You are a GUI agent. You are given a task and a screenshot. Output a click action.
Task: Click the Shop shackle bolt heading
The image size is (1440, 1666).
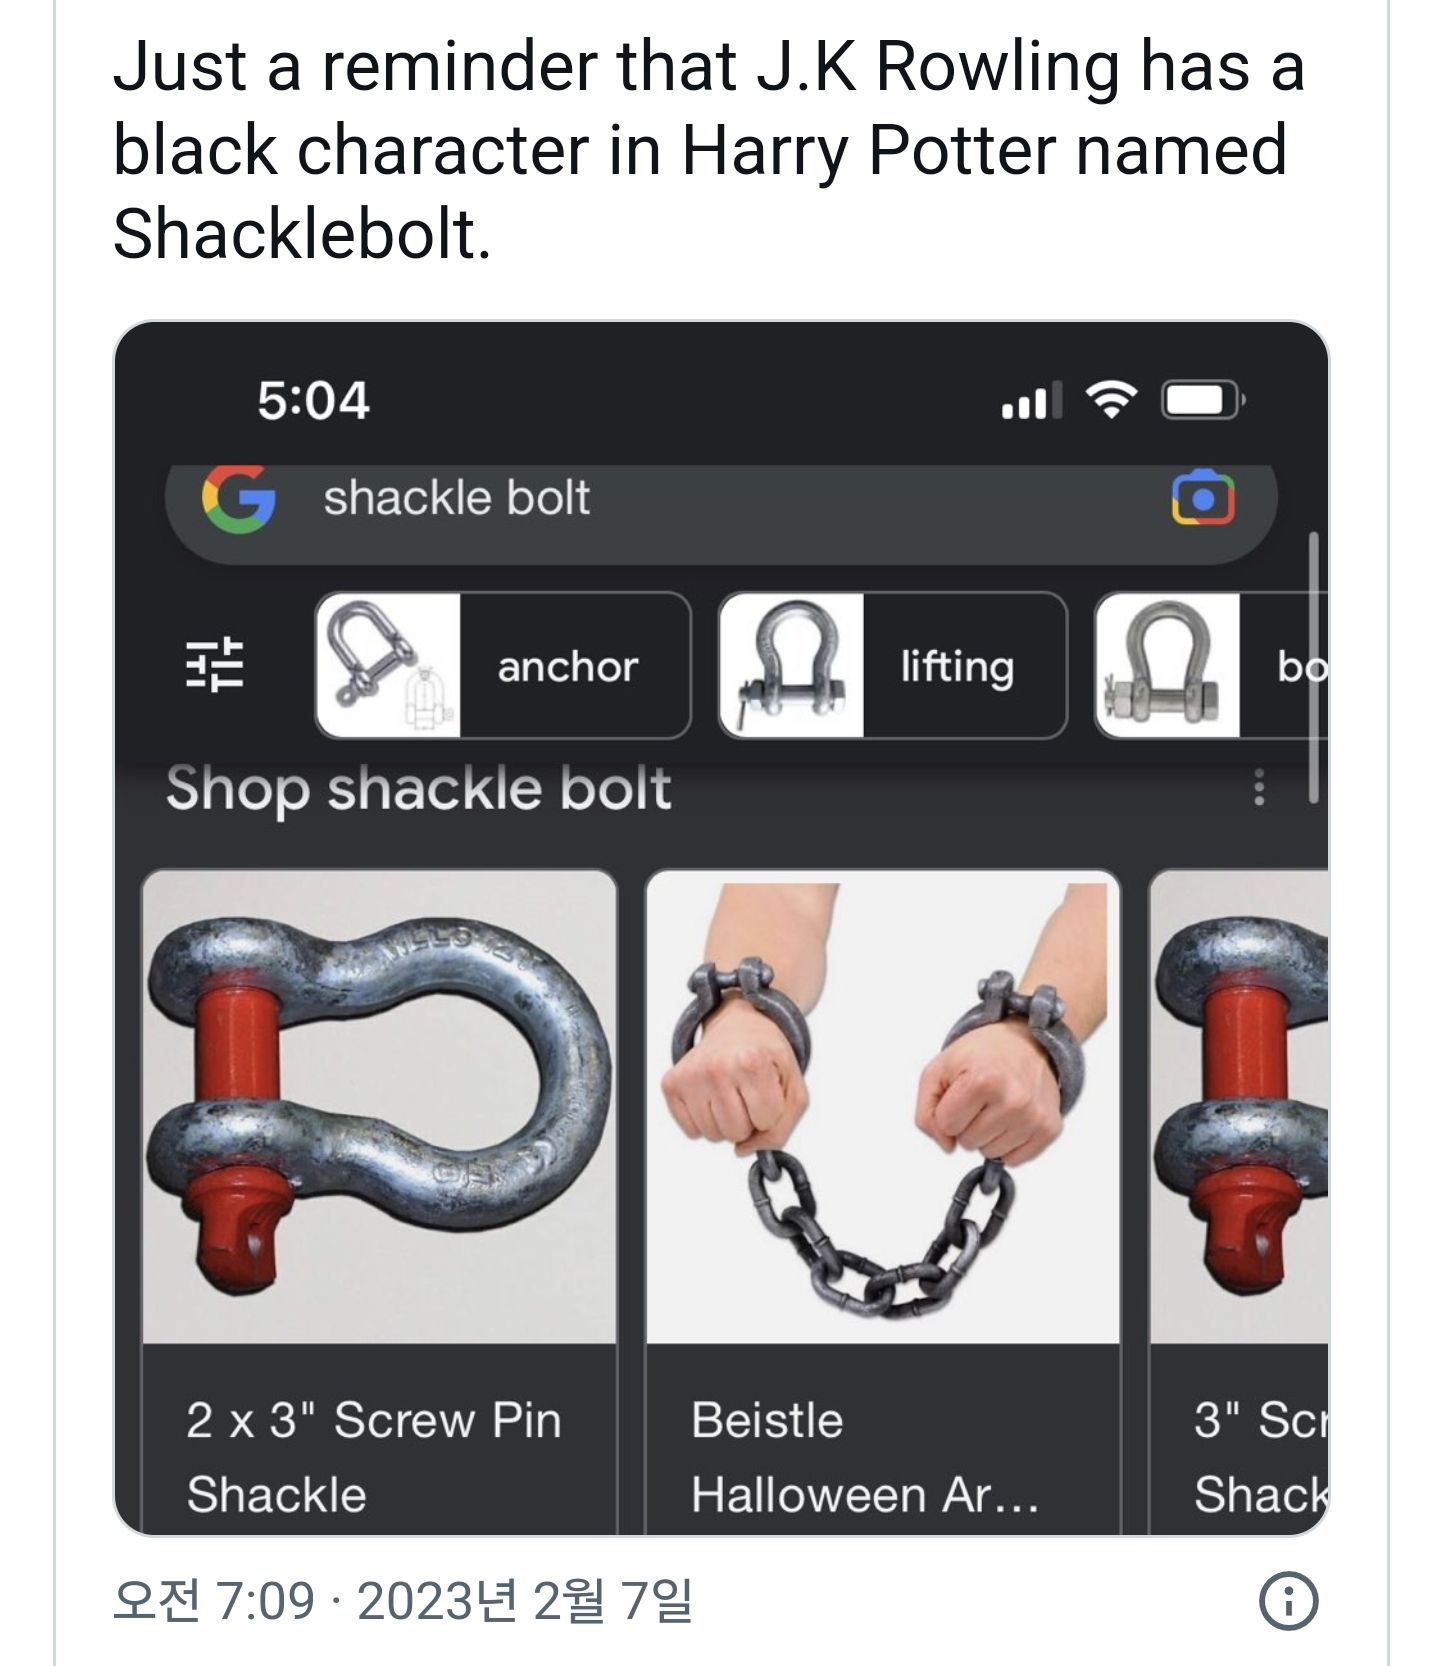(418, 788)
